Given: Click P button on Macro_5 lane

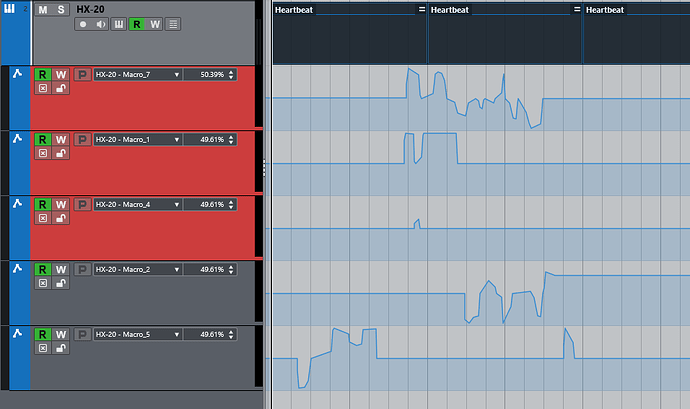Looking at the screenshot, I should point(82,334).
